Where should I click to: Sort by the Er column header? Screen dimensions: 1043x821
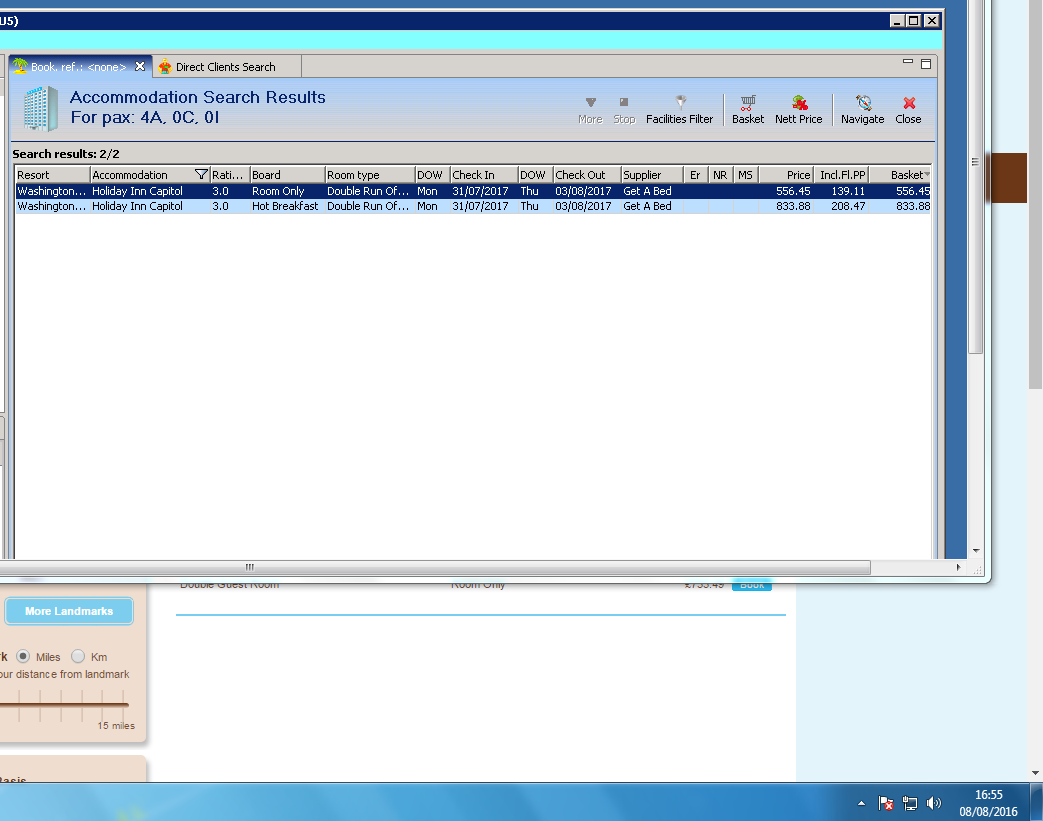tap(696, 174)
